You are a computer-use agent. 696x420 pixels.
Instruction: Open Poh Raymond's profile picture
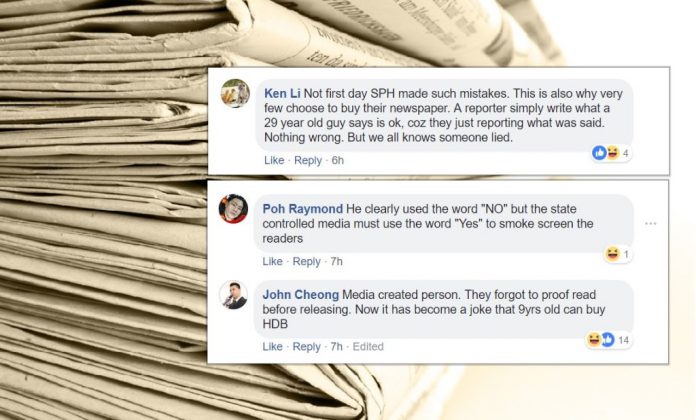coord(233,209)
